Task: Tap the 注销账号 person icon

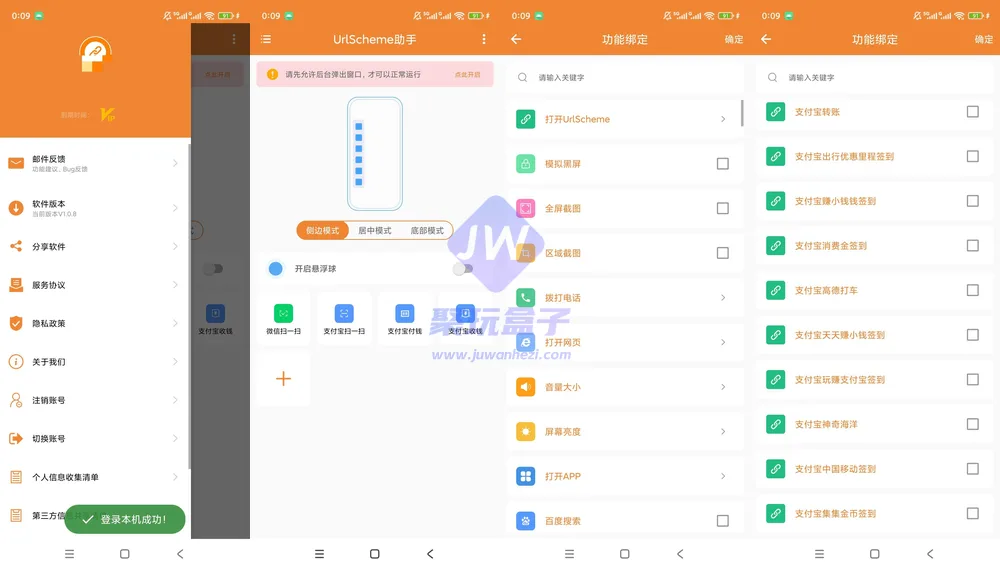Action: (x=16, y=400)
